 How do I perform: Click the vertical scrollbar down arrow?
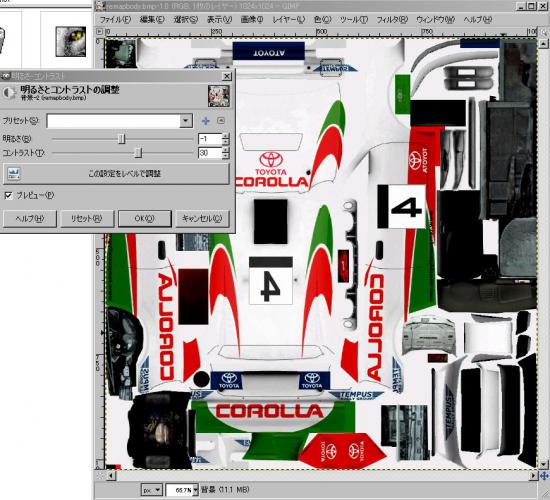pyautogui.click(x=543, y=464)
